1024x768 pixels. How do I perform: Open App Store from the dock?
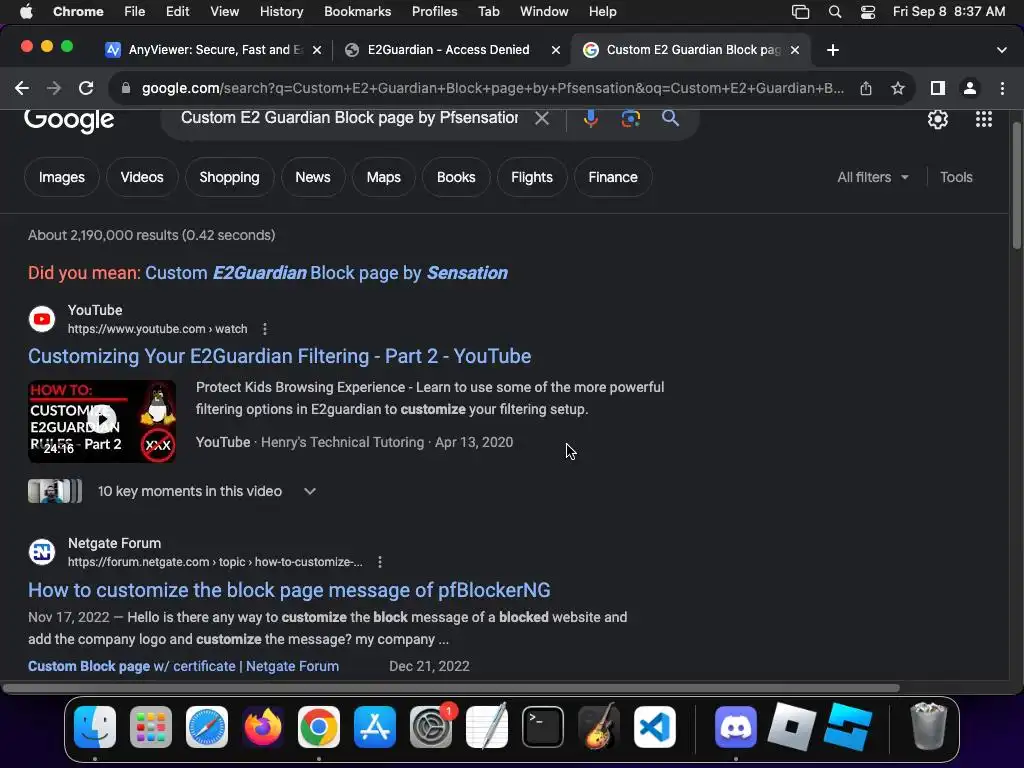(x=375, y=727)
